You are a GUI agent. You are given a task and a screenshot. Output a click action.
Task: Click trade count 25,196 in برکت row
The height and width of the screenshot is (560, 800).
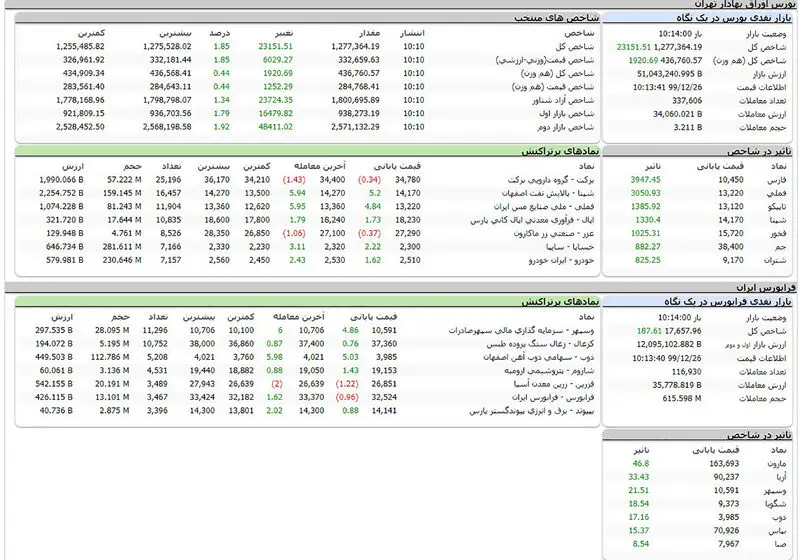point(168,180)
